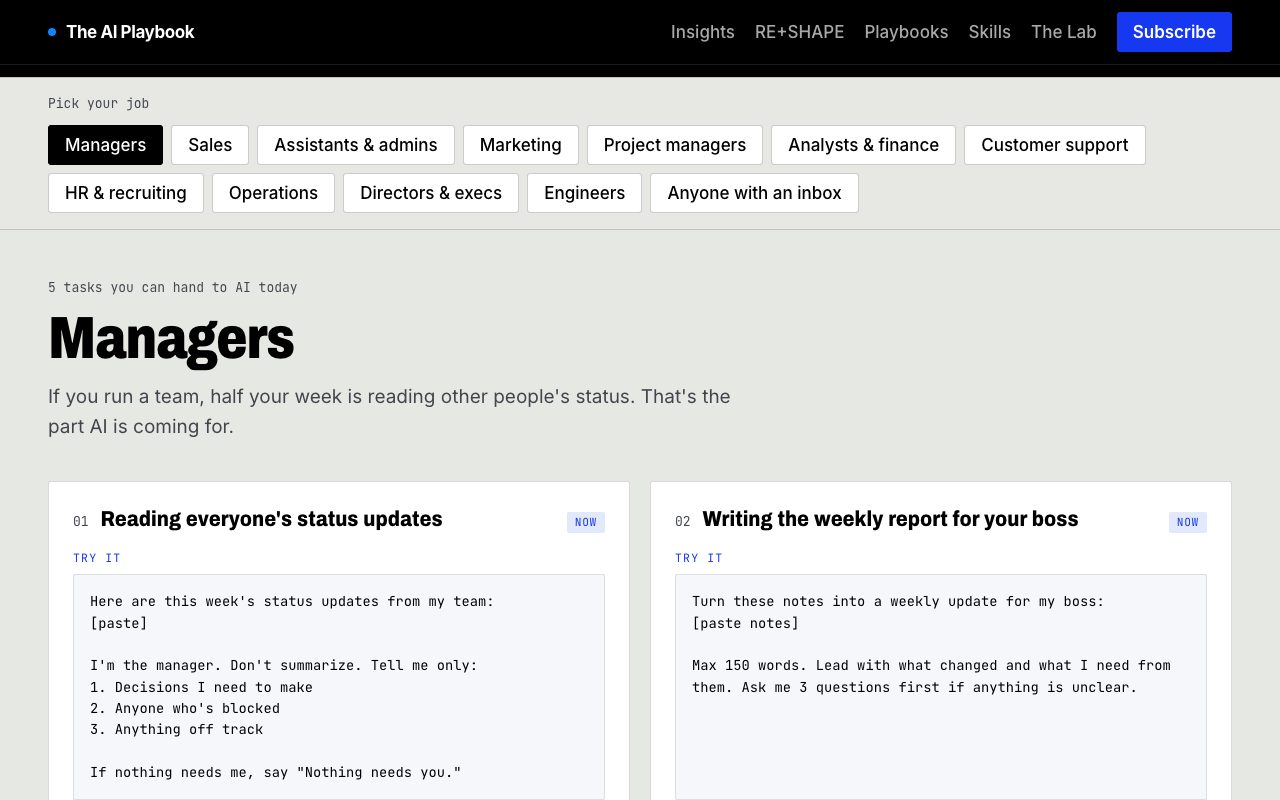This screenshot has height=800, width=1280.
Task: Pick the Anyone with an inbox job
Action: point(754,193)
